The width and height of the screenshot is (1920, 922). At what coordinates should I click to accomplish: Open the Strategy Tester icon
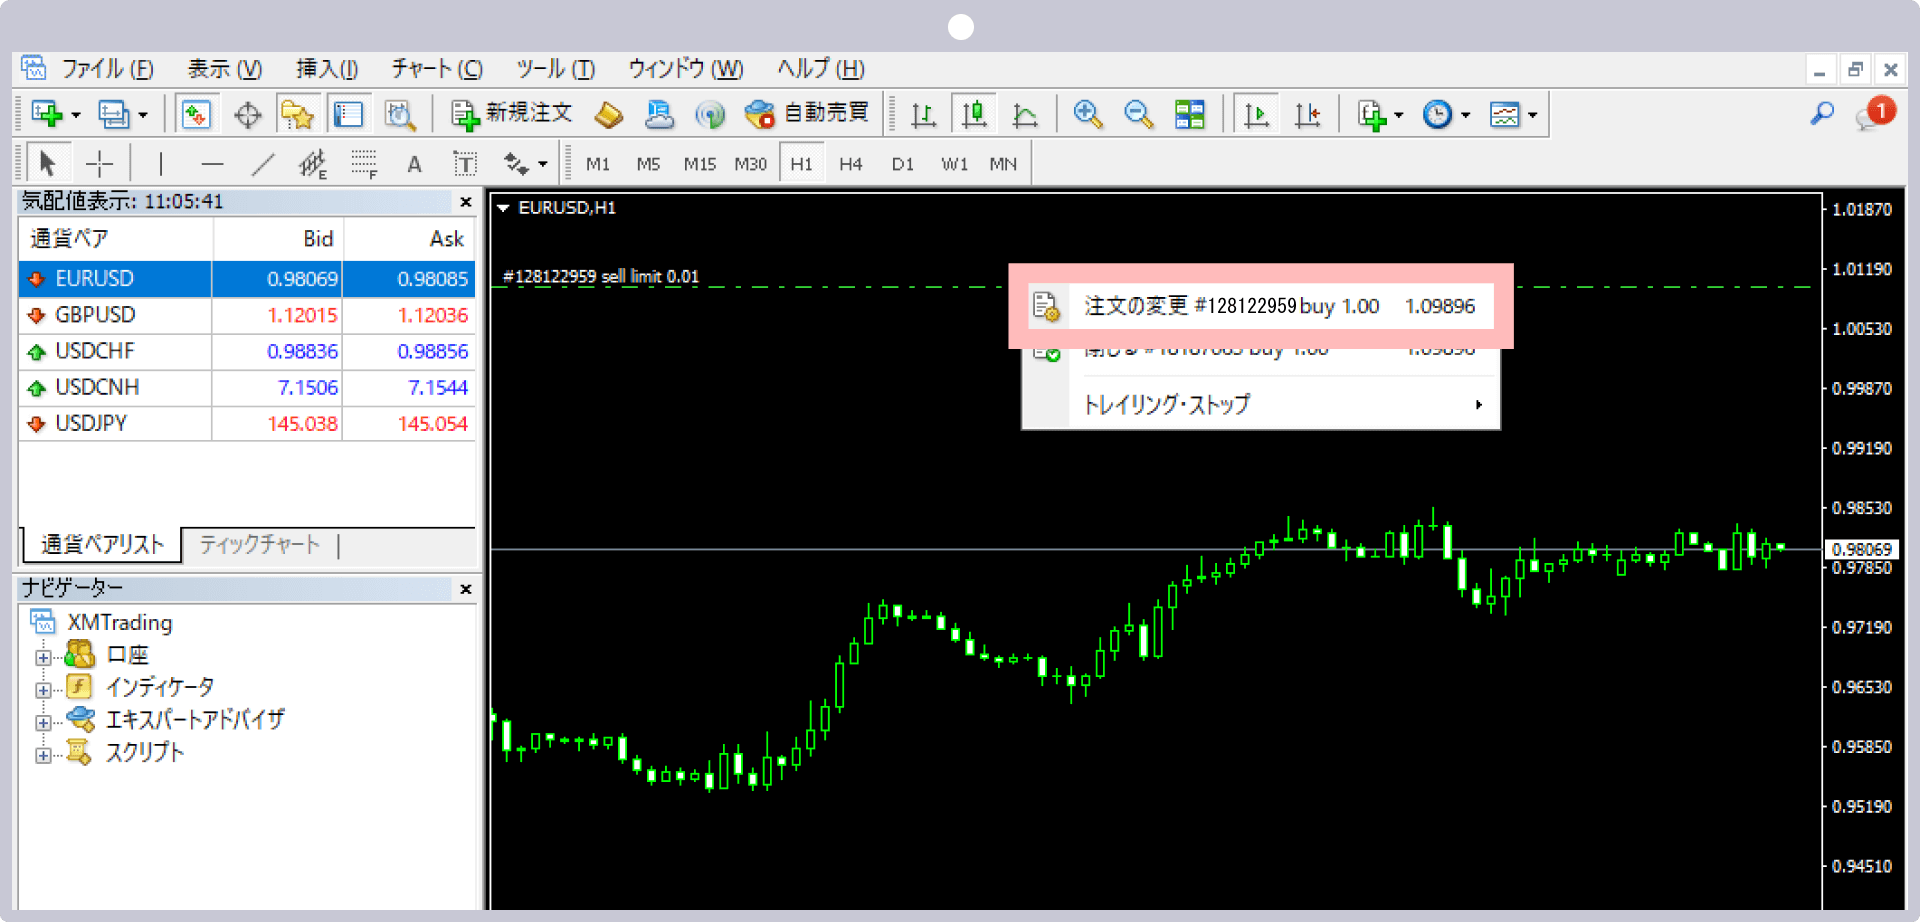tap(400, 115)
